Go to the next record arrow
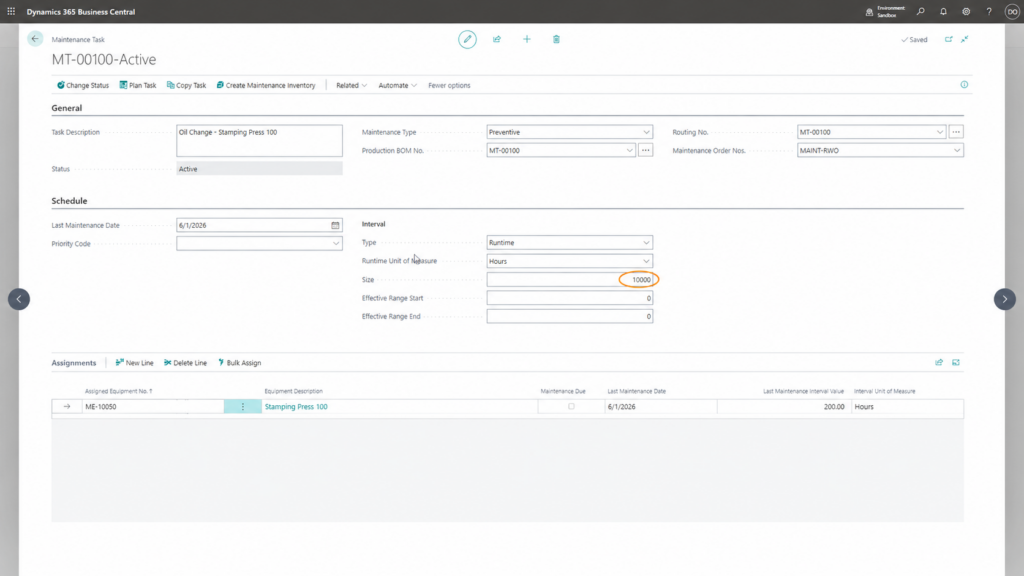 (x=1004, y=299)
